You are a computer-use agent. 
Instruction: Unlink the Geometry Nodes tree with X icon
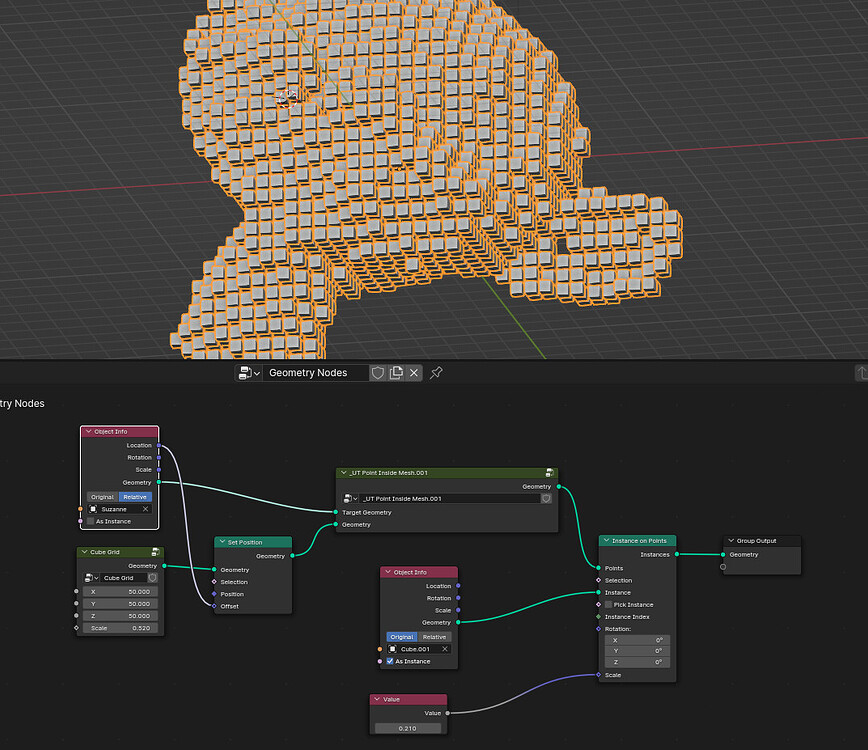click(414, 373)
